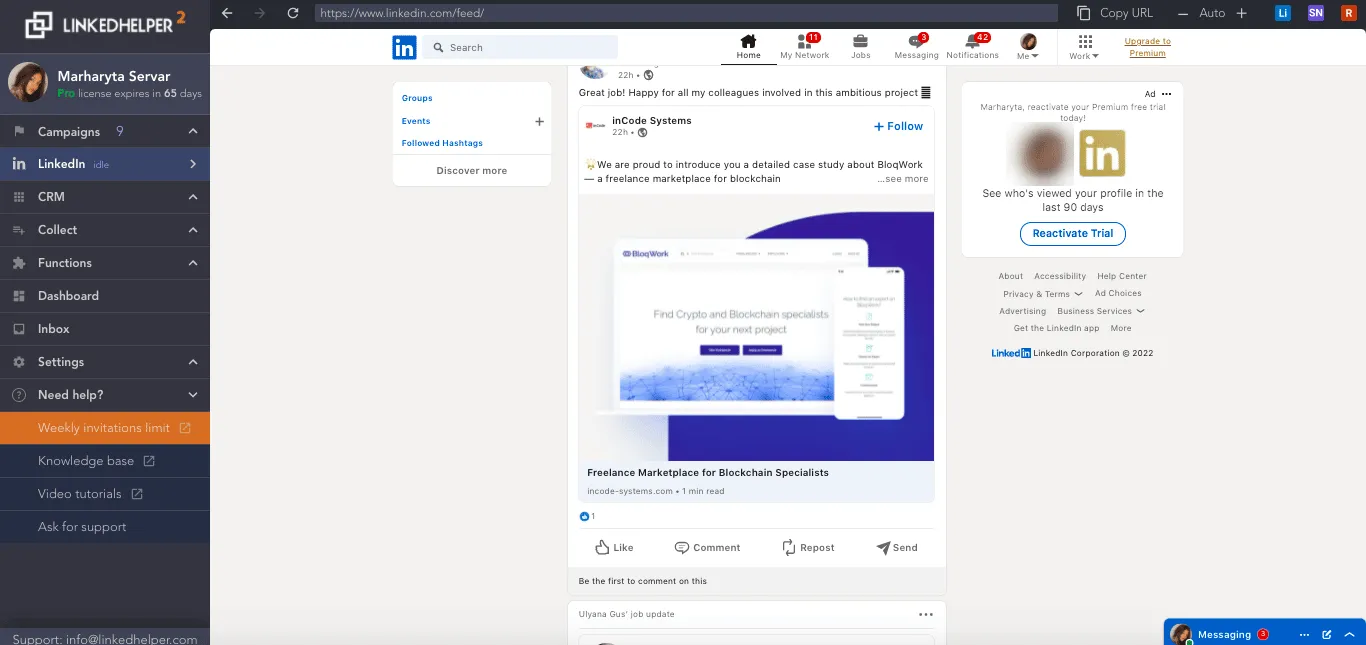Go to LinkedIn Home tab
Screen dimensions: 1366x645
click(x=748, y=47)
